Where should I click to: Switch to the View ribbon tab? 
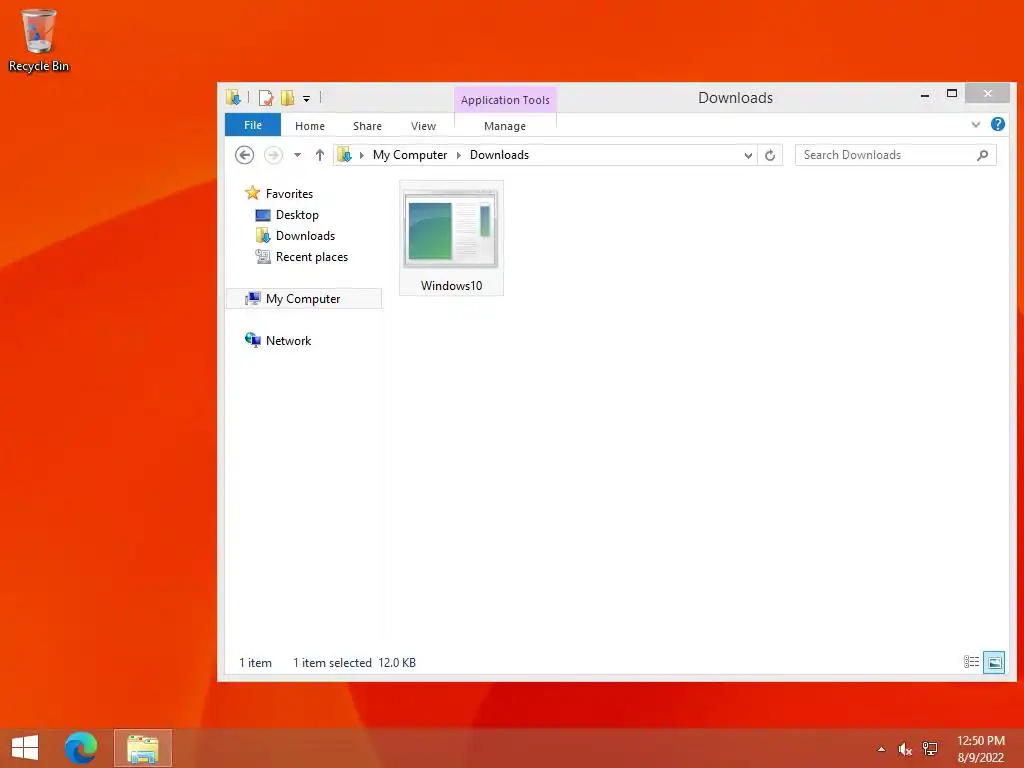point(423,126)
